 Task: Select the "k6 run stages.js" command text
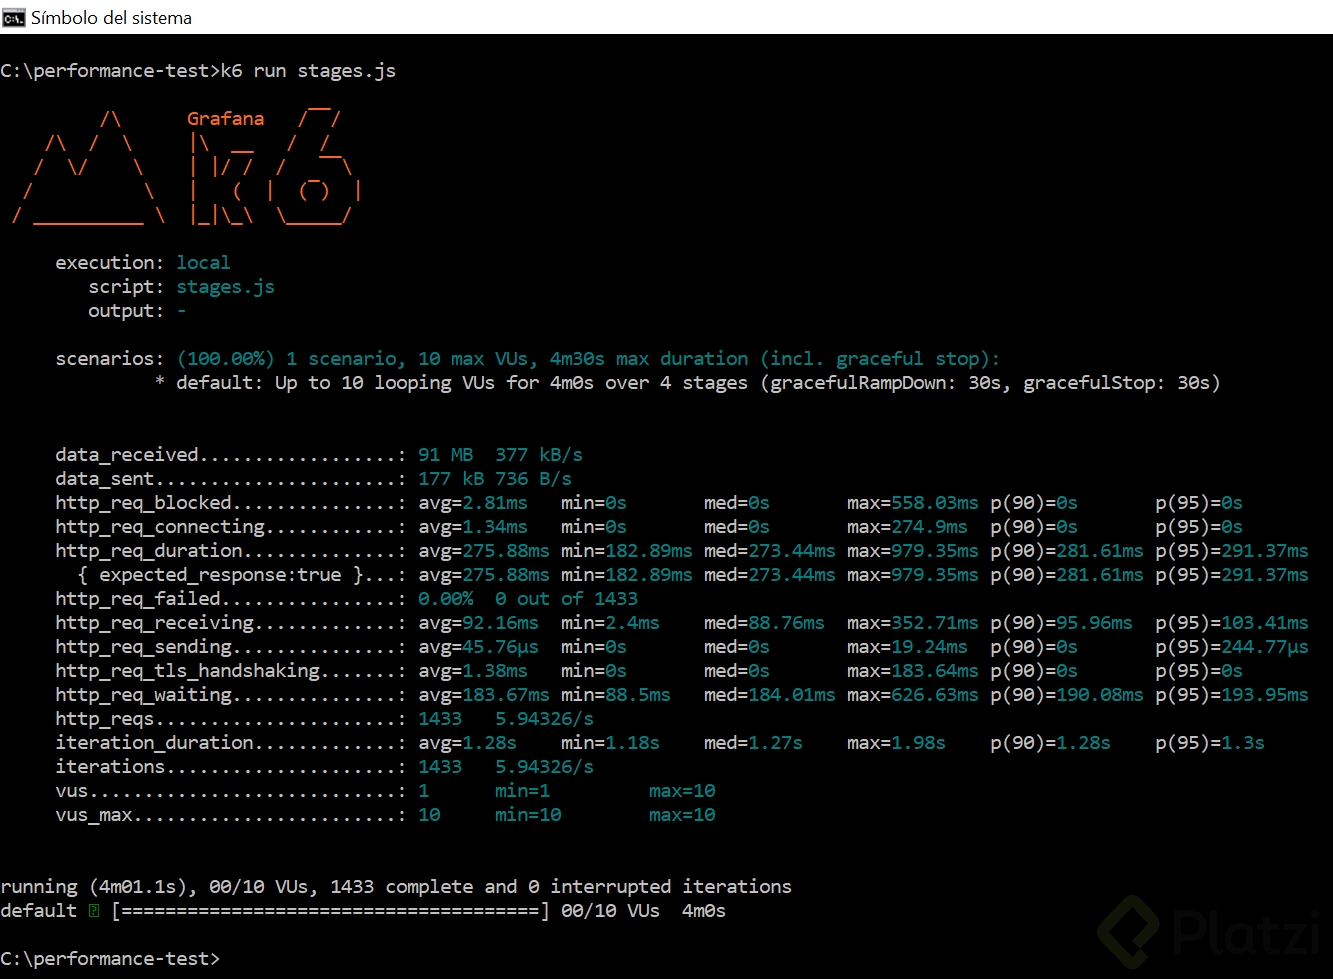[308, 71]
